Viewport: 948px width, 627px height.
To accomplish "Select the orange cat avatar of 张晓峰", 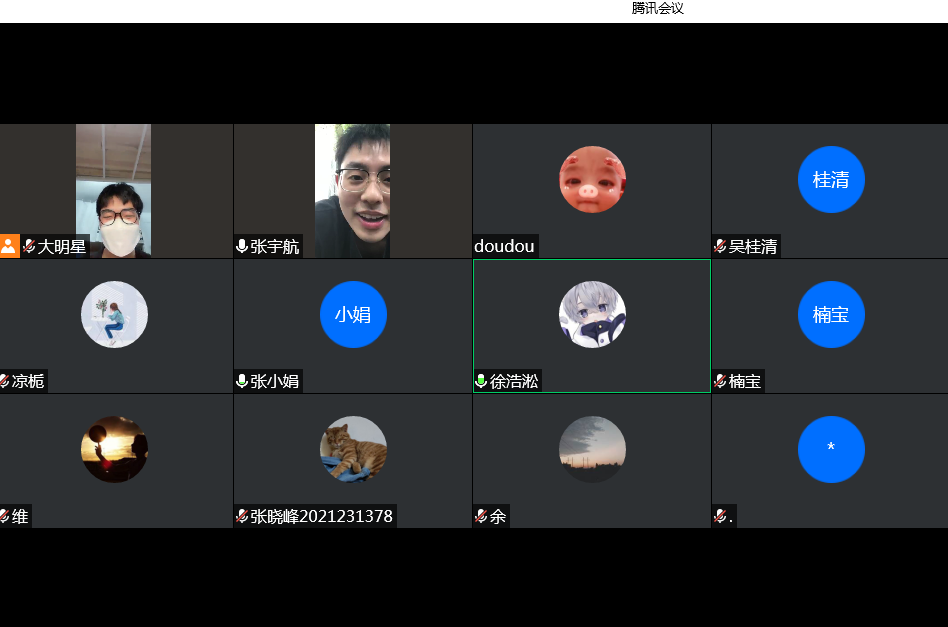I will click(353, 449).
